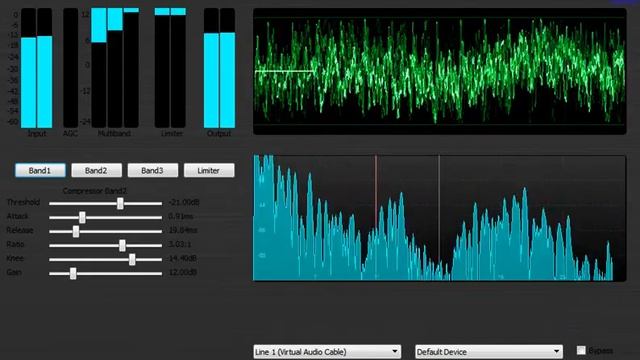The image size is (640, 360).
Task: Click the Multiband label under the meters
Action: coord(114,133)
